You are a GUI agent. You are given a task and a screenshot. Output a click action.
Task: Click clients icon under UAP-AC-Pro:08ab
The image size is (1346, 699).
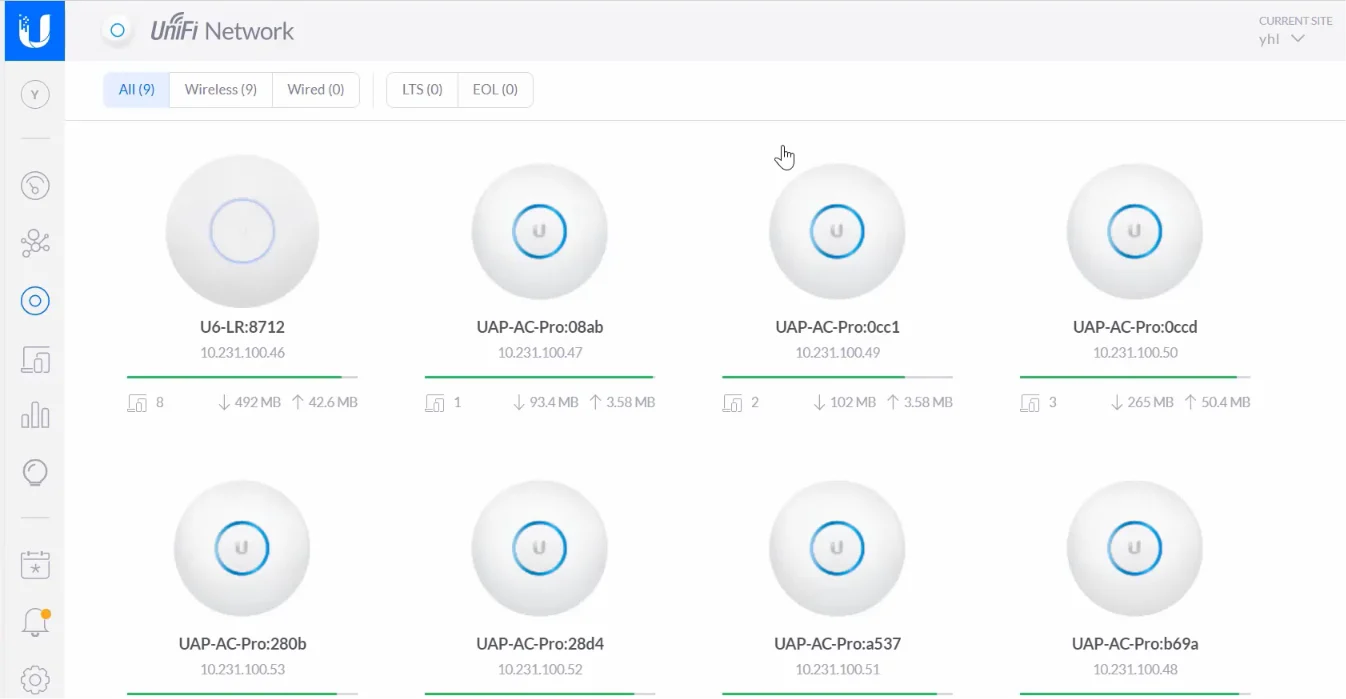click(435, 403)
